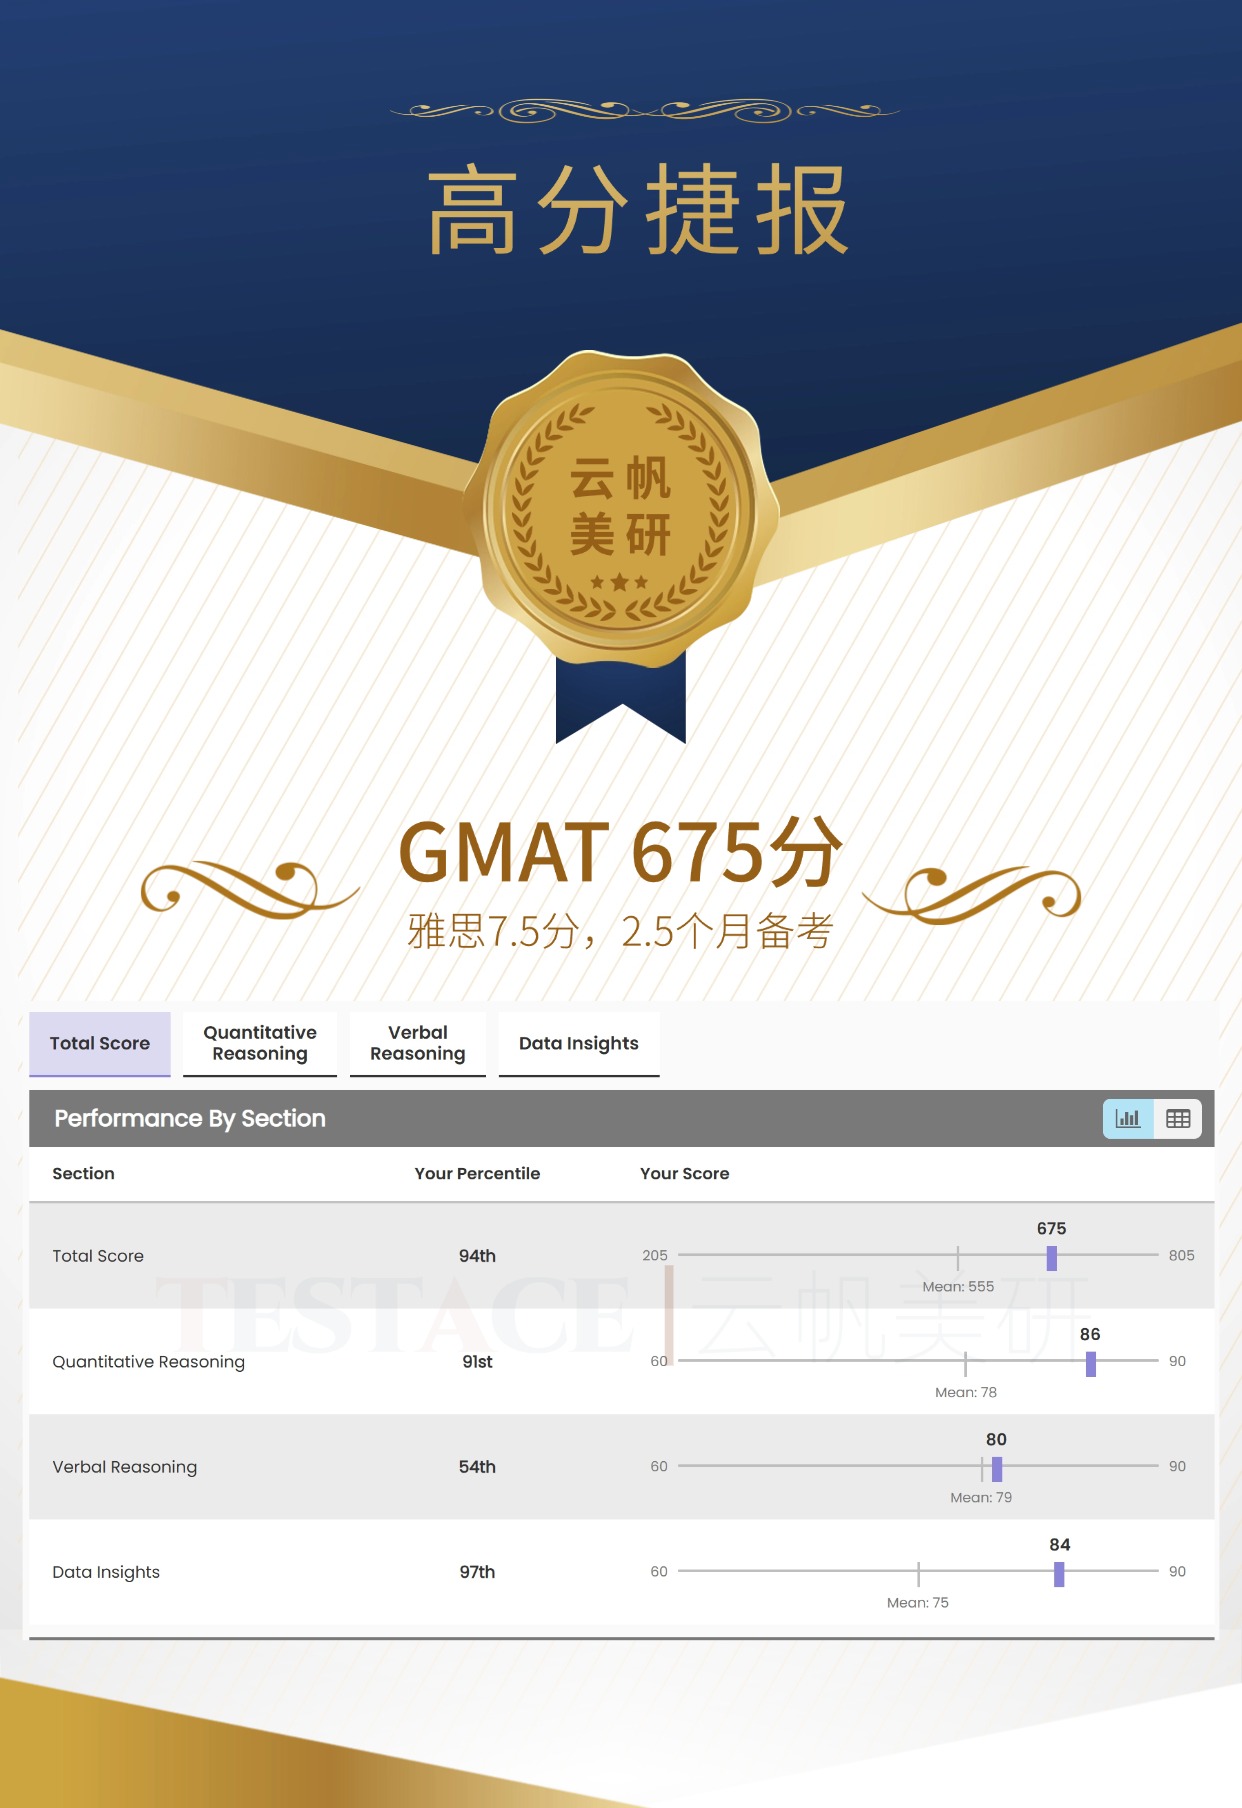Click the 80 Verbal score marker

pos(997,1469)
